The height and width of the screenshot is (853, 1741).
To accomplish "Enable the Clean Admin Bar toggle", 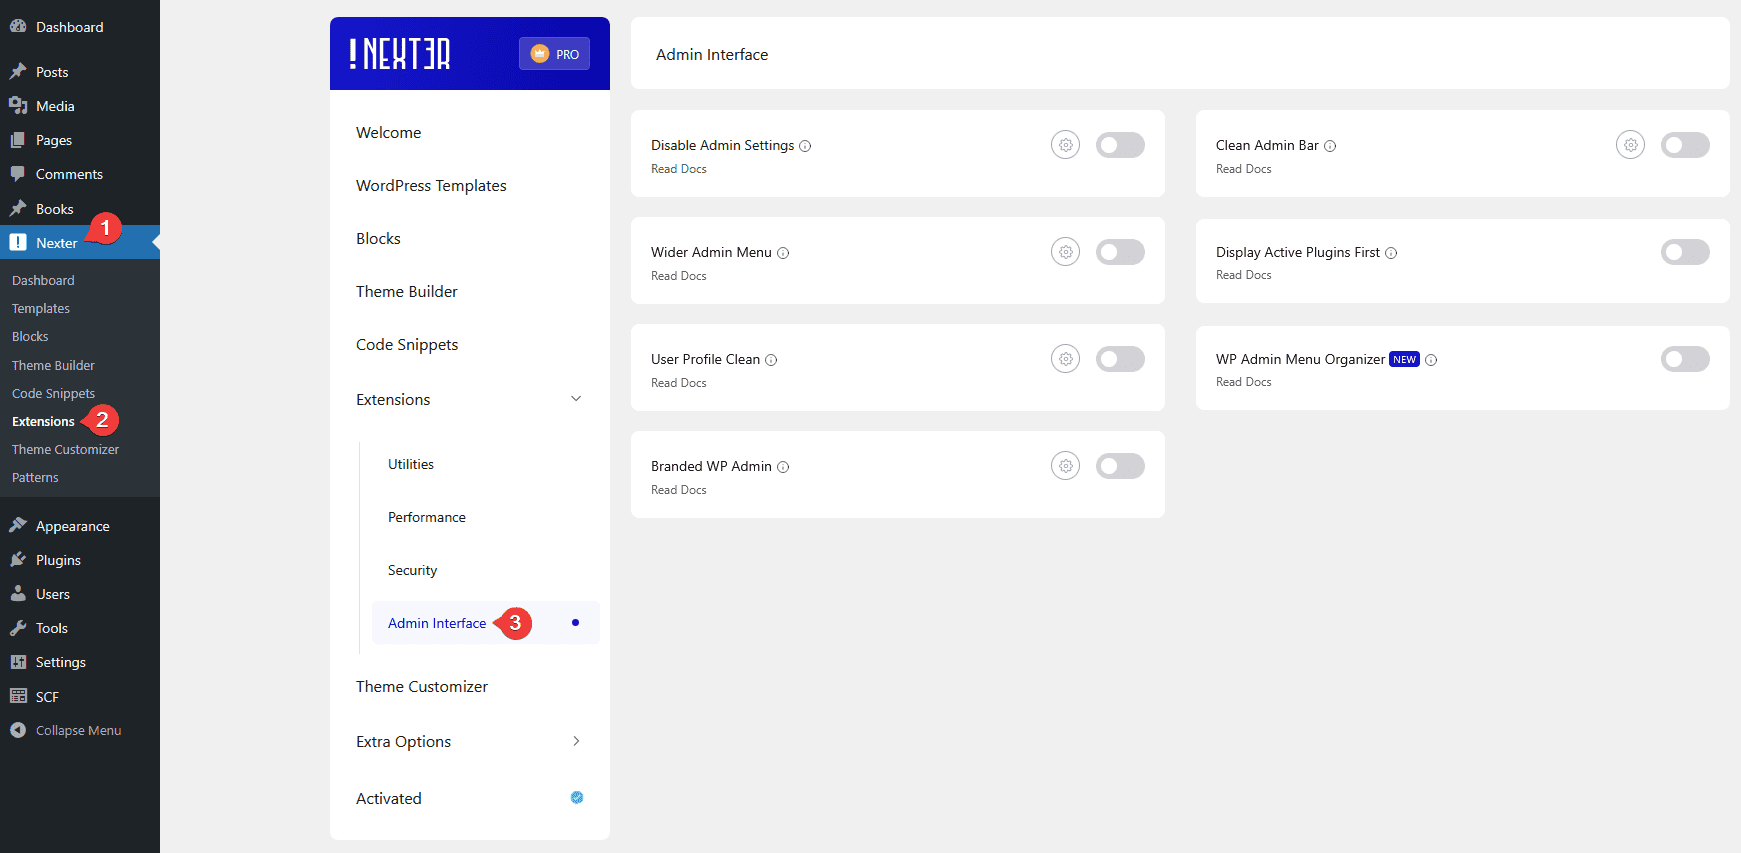I will click(1685, 145).
